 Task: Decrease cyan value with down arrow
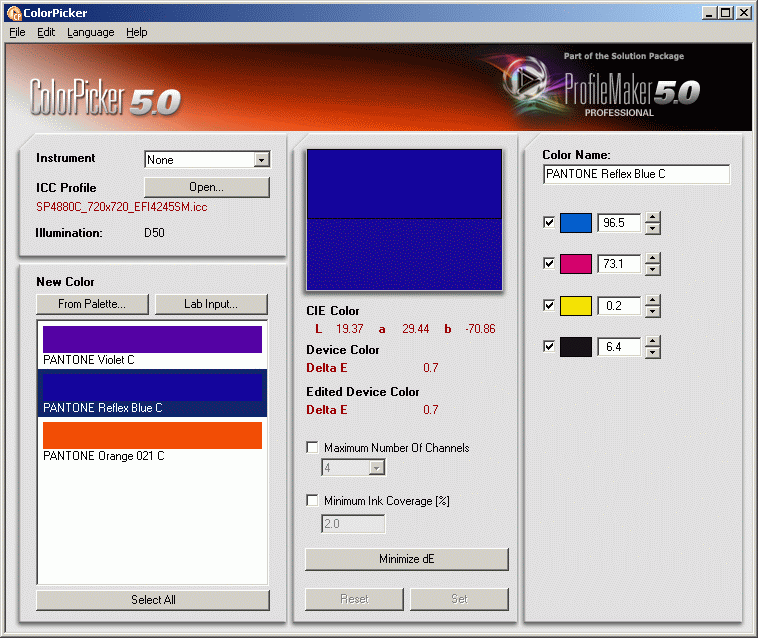click(x=653, y=228)
